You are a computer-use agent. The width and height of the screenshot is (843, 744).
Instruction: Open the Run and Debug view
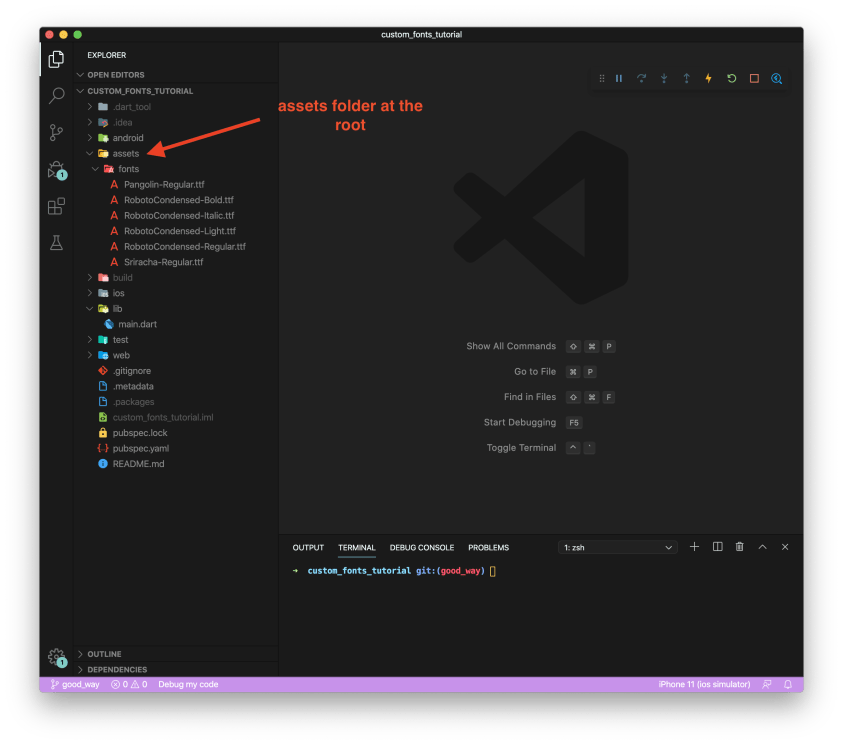56,170
